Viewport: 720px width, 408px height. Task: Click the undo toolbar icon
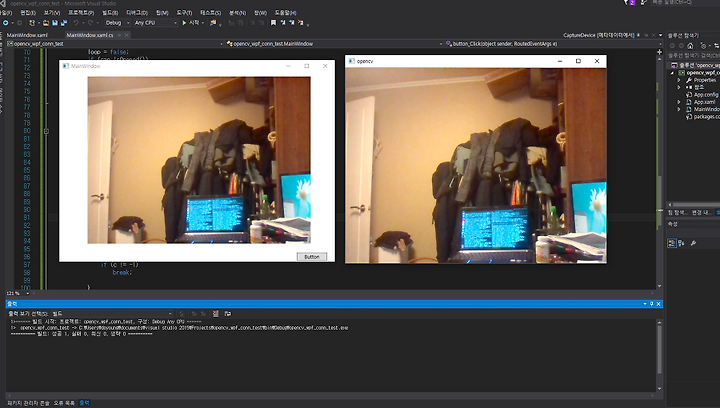(x=76, y=22)
